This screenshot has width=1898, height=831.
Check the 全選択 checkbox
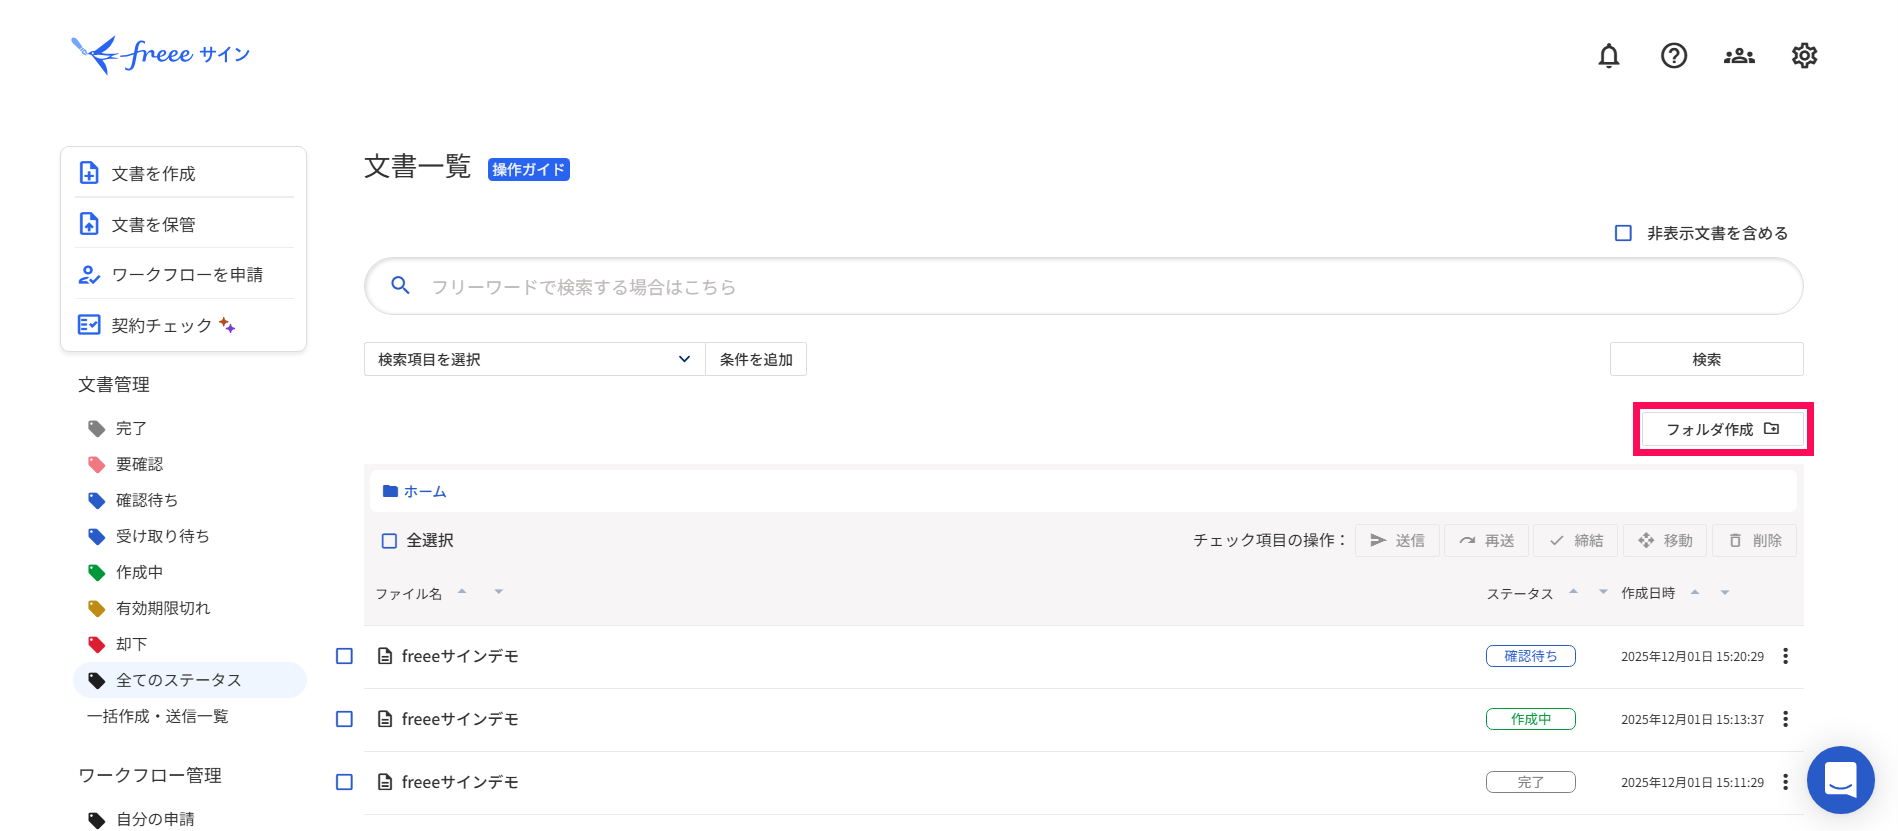coord(389,541)
